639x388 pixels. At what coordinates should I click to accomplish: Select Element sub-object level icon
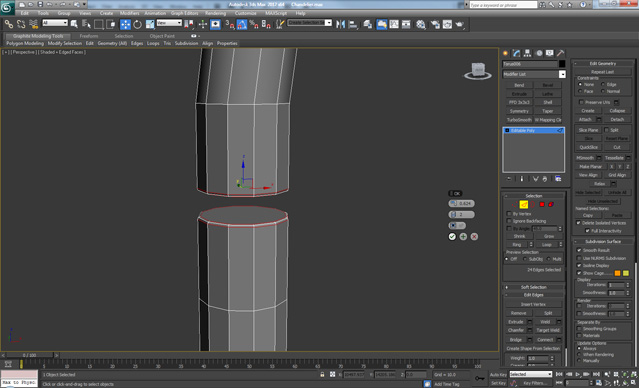551,204
